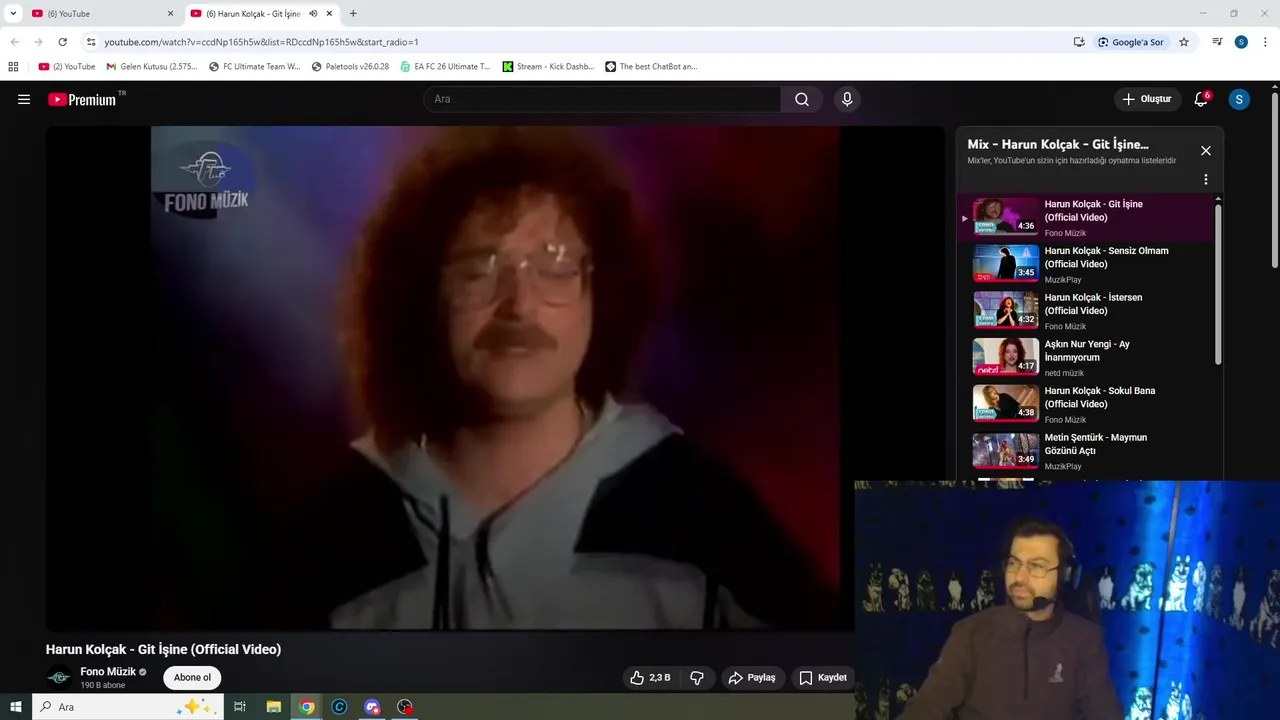Like the video with the thumbs up
This screenshot has height=720, width=1280.
pyautogui.click(x=650, y=678)
